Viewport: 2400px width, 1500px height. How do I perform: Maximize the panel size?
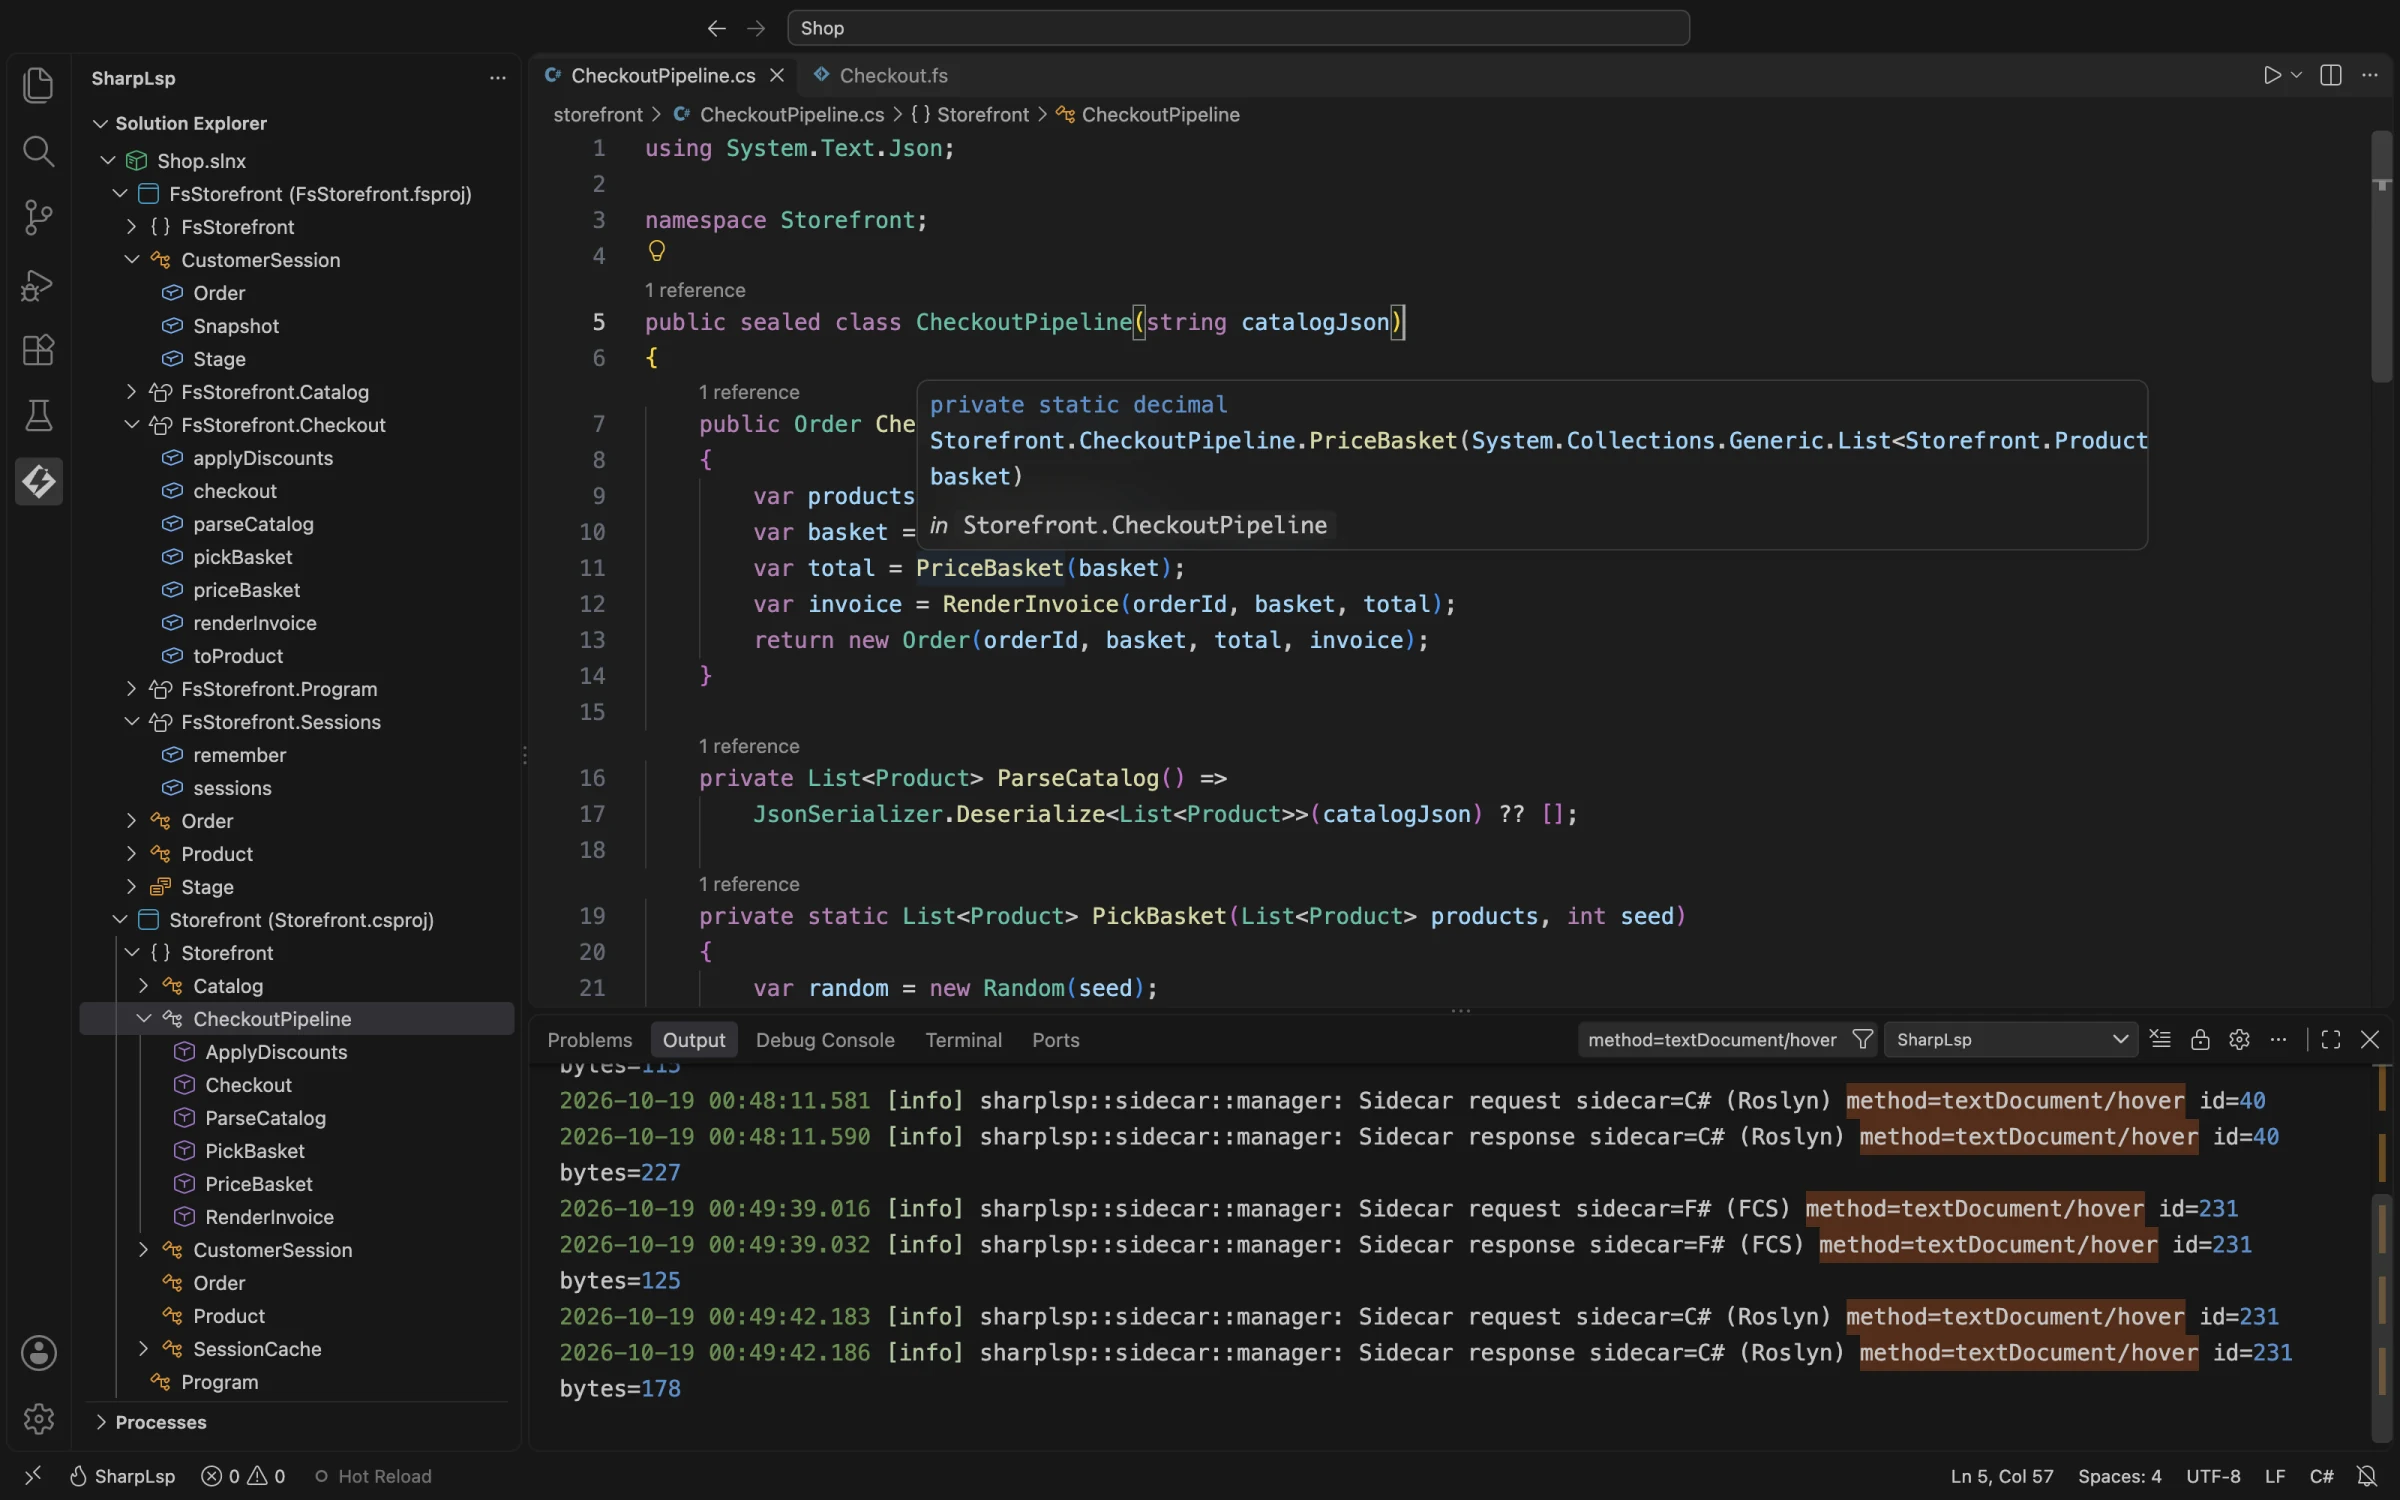(2331, 1039)
